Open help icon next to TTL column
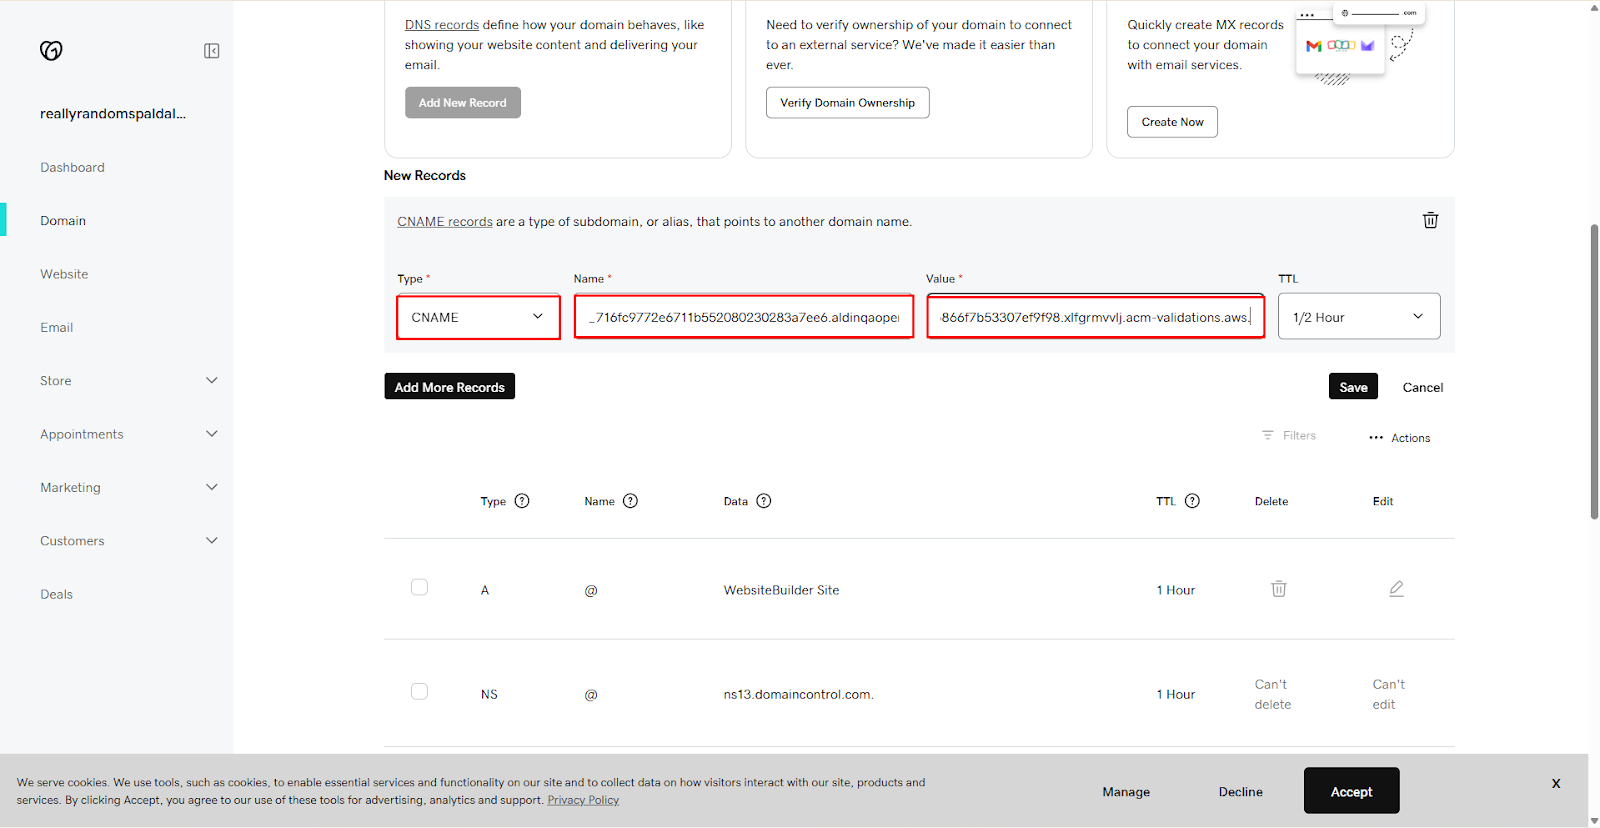Screen dimensions: 1600x828 (x=1192, y=501)
